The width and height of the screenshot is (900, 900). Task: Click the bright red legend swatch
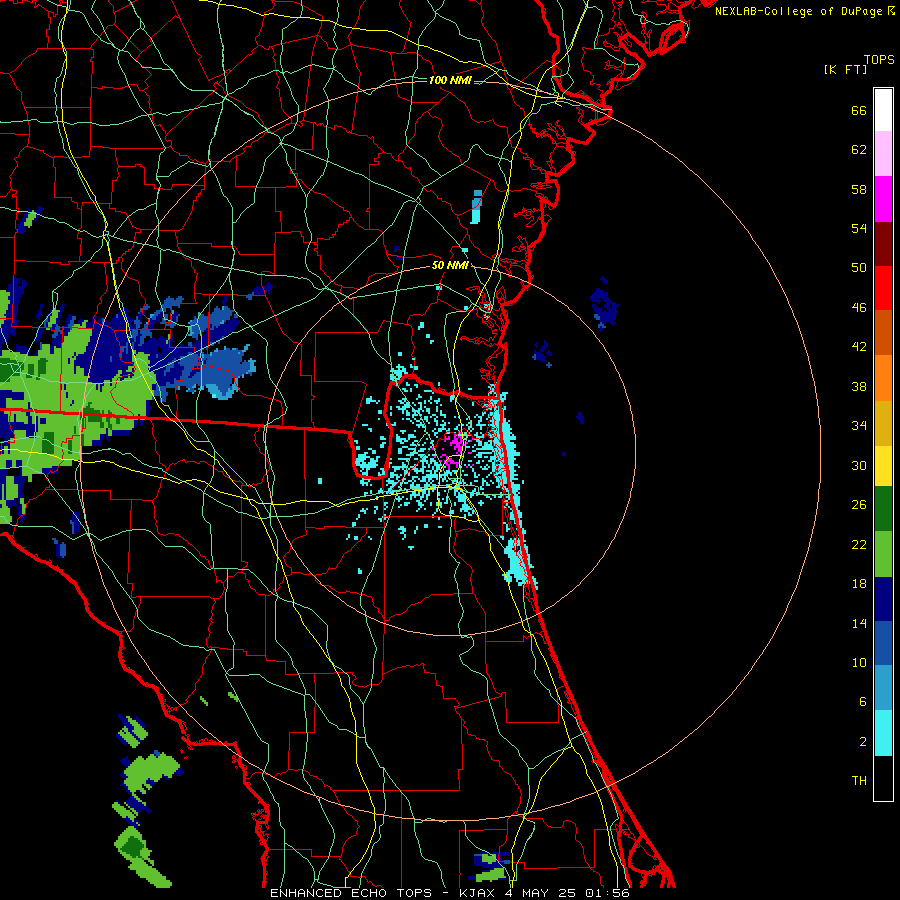[x=883, y=288]
